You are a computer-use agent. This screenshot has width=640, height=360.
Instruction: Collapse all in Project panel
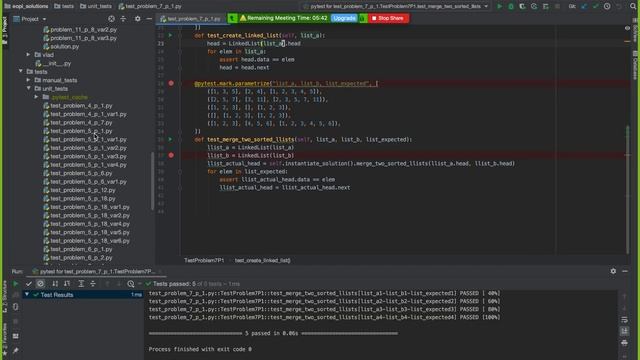pos(123,19)
